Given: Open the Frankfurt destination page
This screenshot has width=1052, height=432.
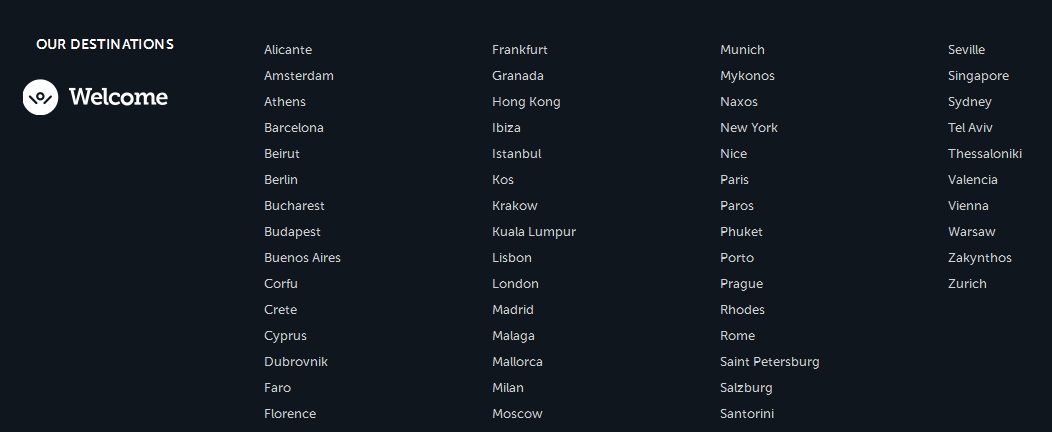Looking at the screenshot, I should pyautogui.click(x=520, y=50).
